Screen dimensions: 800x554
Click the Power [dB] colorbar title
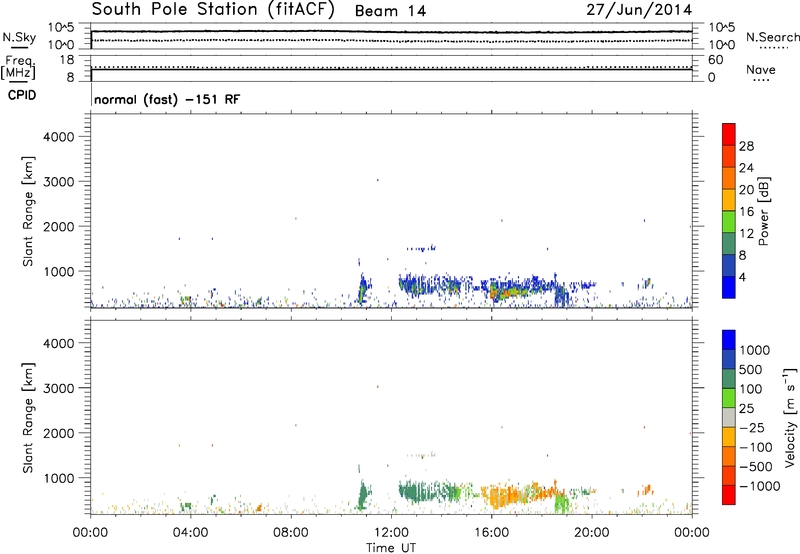point(763,211)
